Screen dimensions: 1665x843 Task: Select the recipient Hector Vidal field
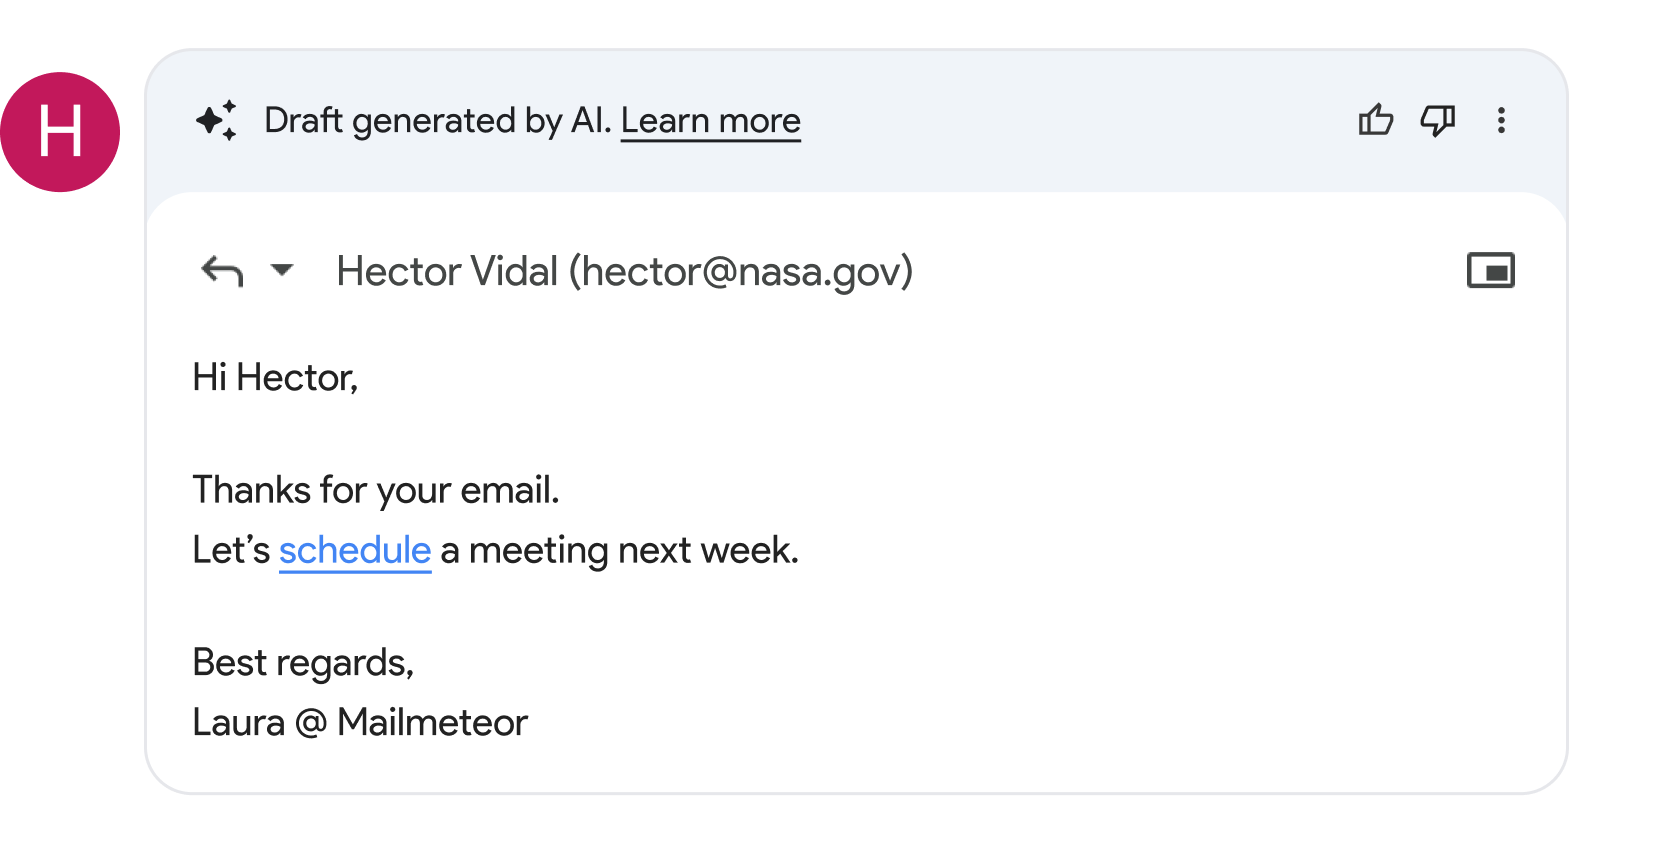click(624, 270)
